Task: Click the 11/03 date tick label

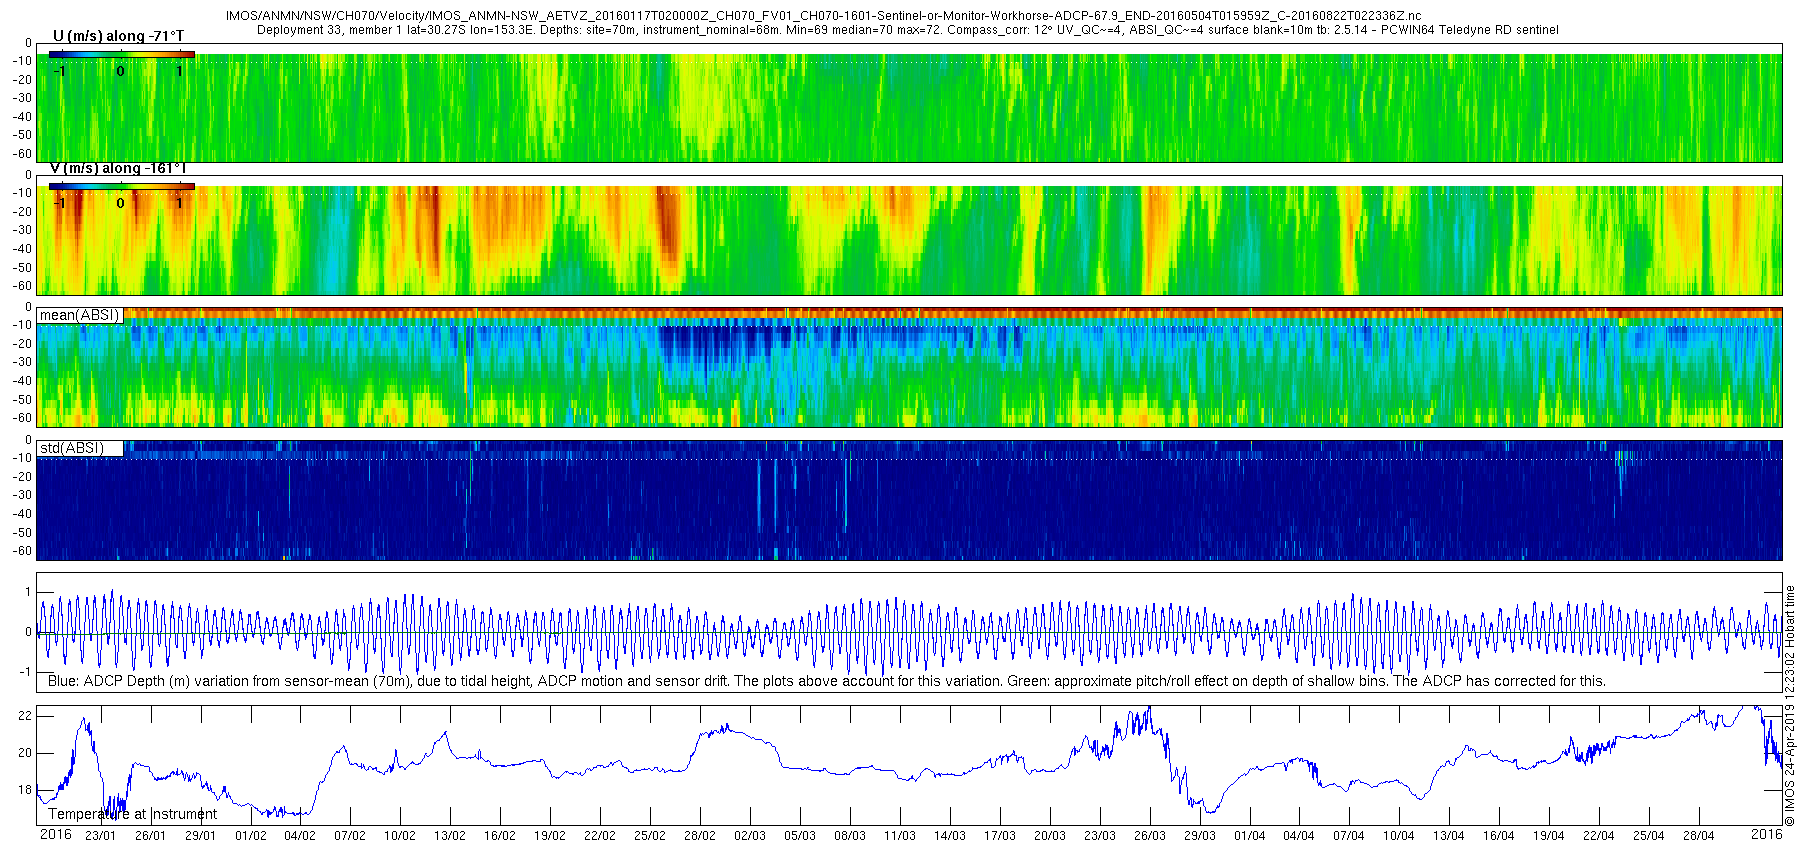Action: tap(900, 836)
